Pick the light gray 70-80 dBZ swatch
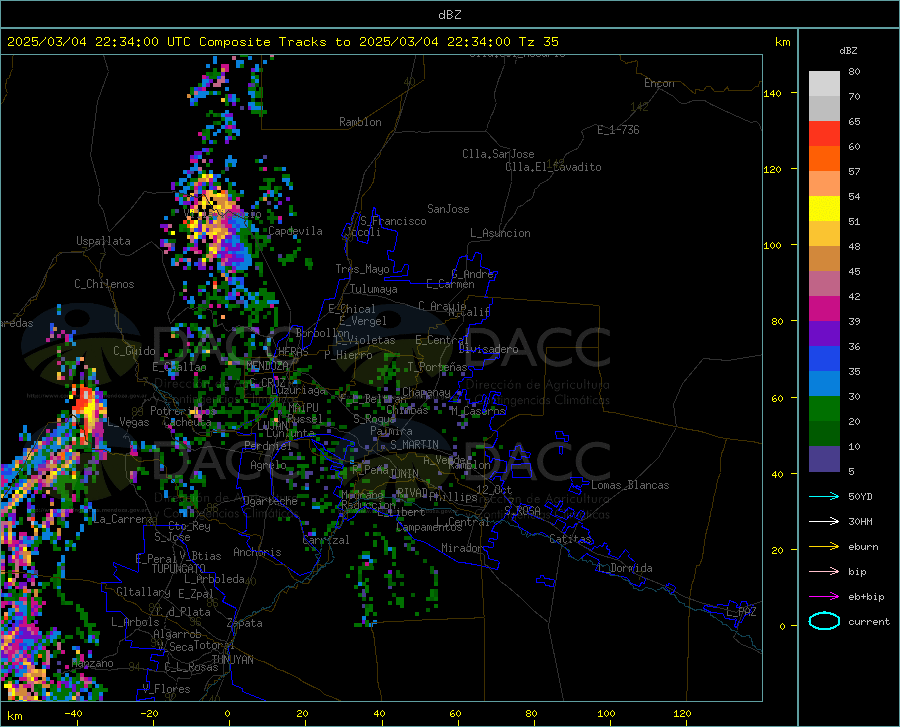The width and height of the screenshot is (900, 727). point(824,84)
